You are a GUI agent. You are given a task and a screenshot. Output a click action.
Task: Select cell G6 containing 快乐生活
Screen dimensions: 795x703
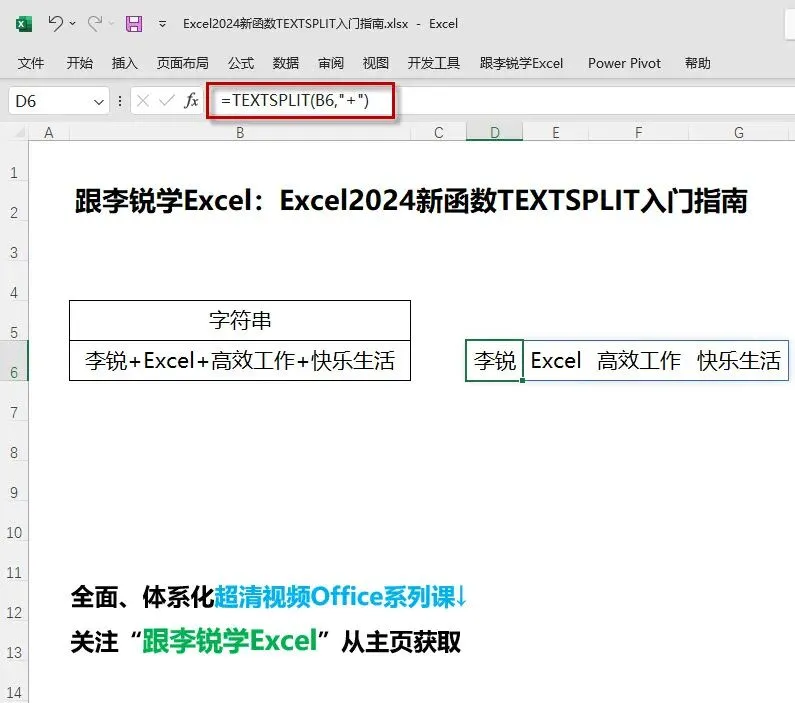tap(739, 361)
